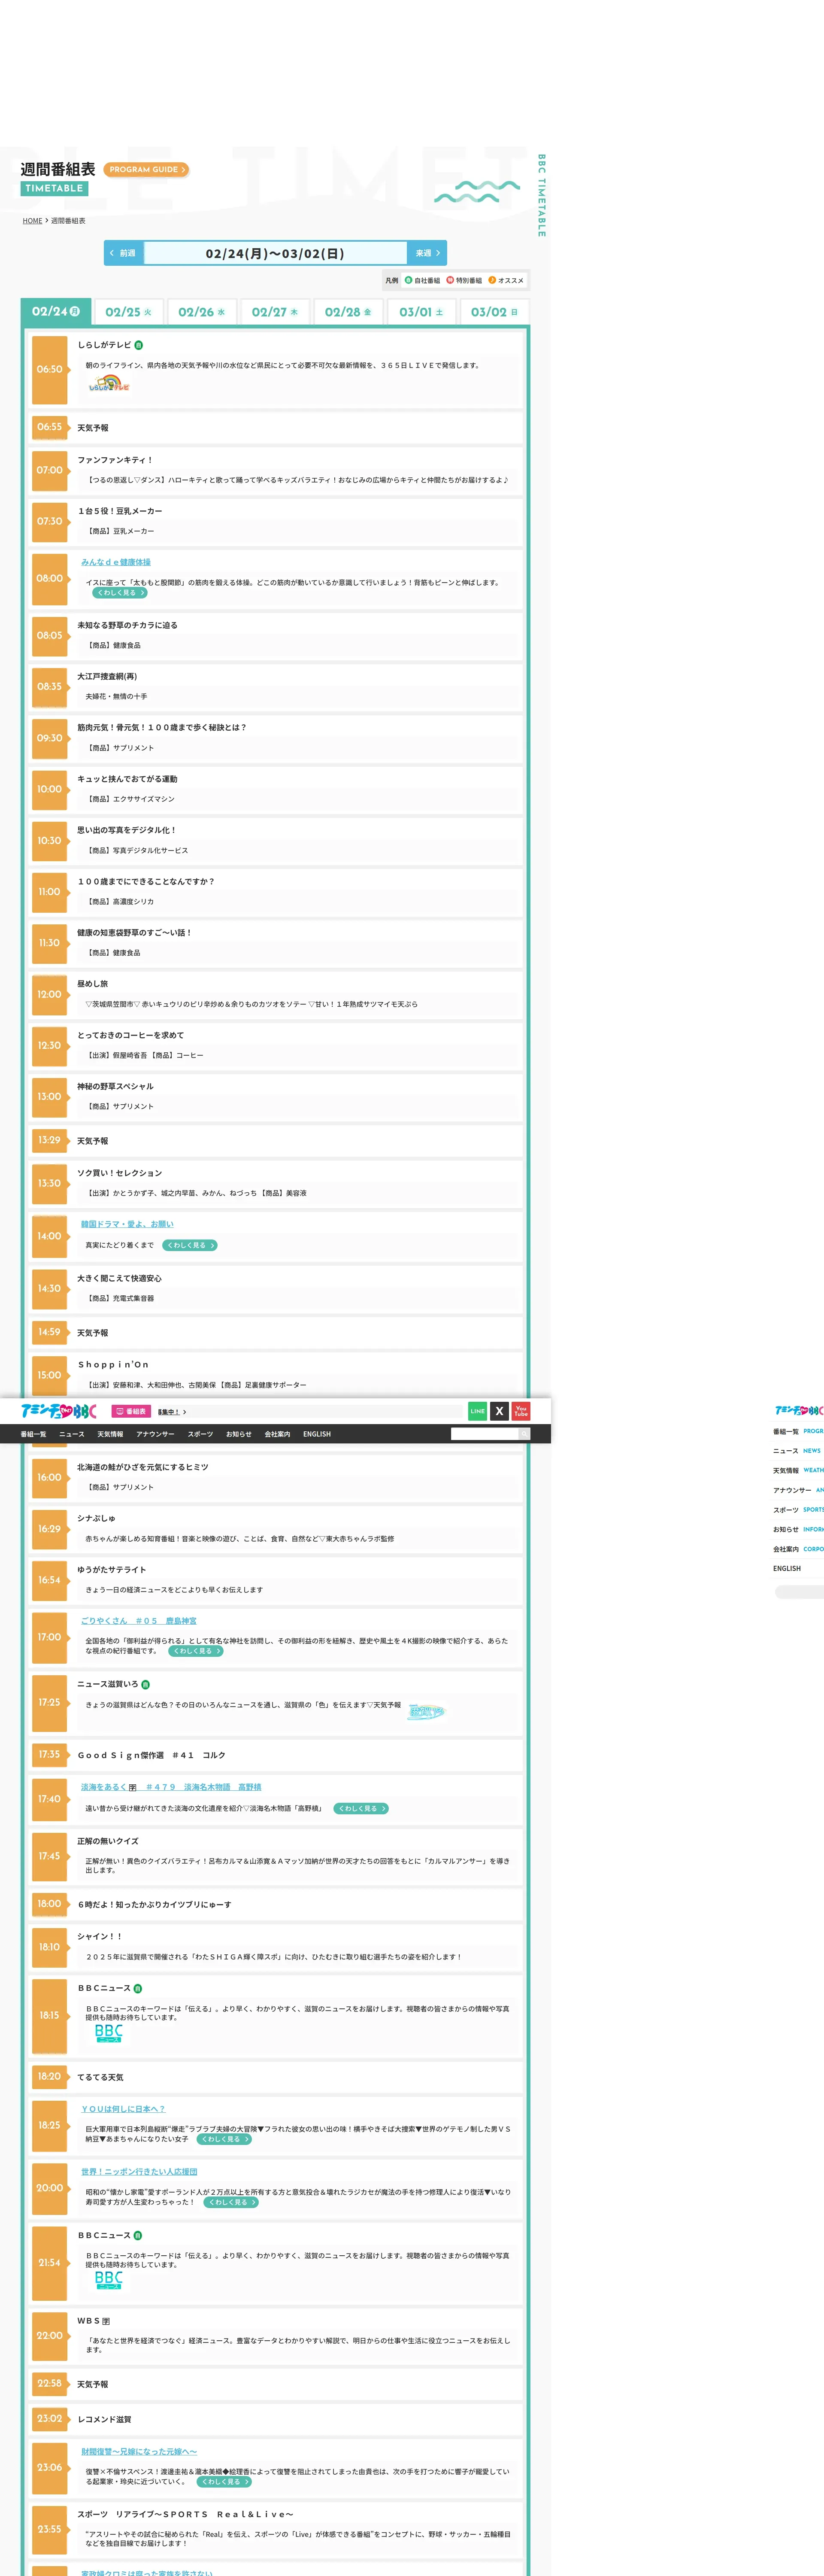Screen dimensions: 824x2576
Task: Open the YouTube icon in header
Action: coord(521,1411)
